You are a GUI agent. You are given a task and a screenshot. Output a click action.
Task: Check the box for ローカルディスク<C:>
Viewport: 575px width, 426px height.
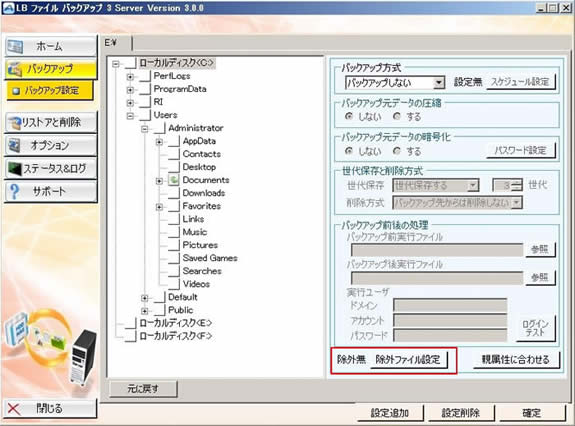[x=131, y=63]
